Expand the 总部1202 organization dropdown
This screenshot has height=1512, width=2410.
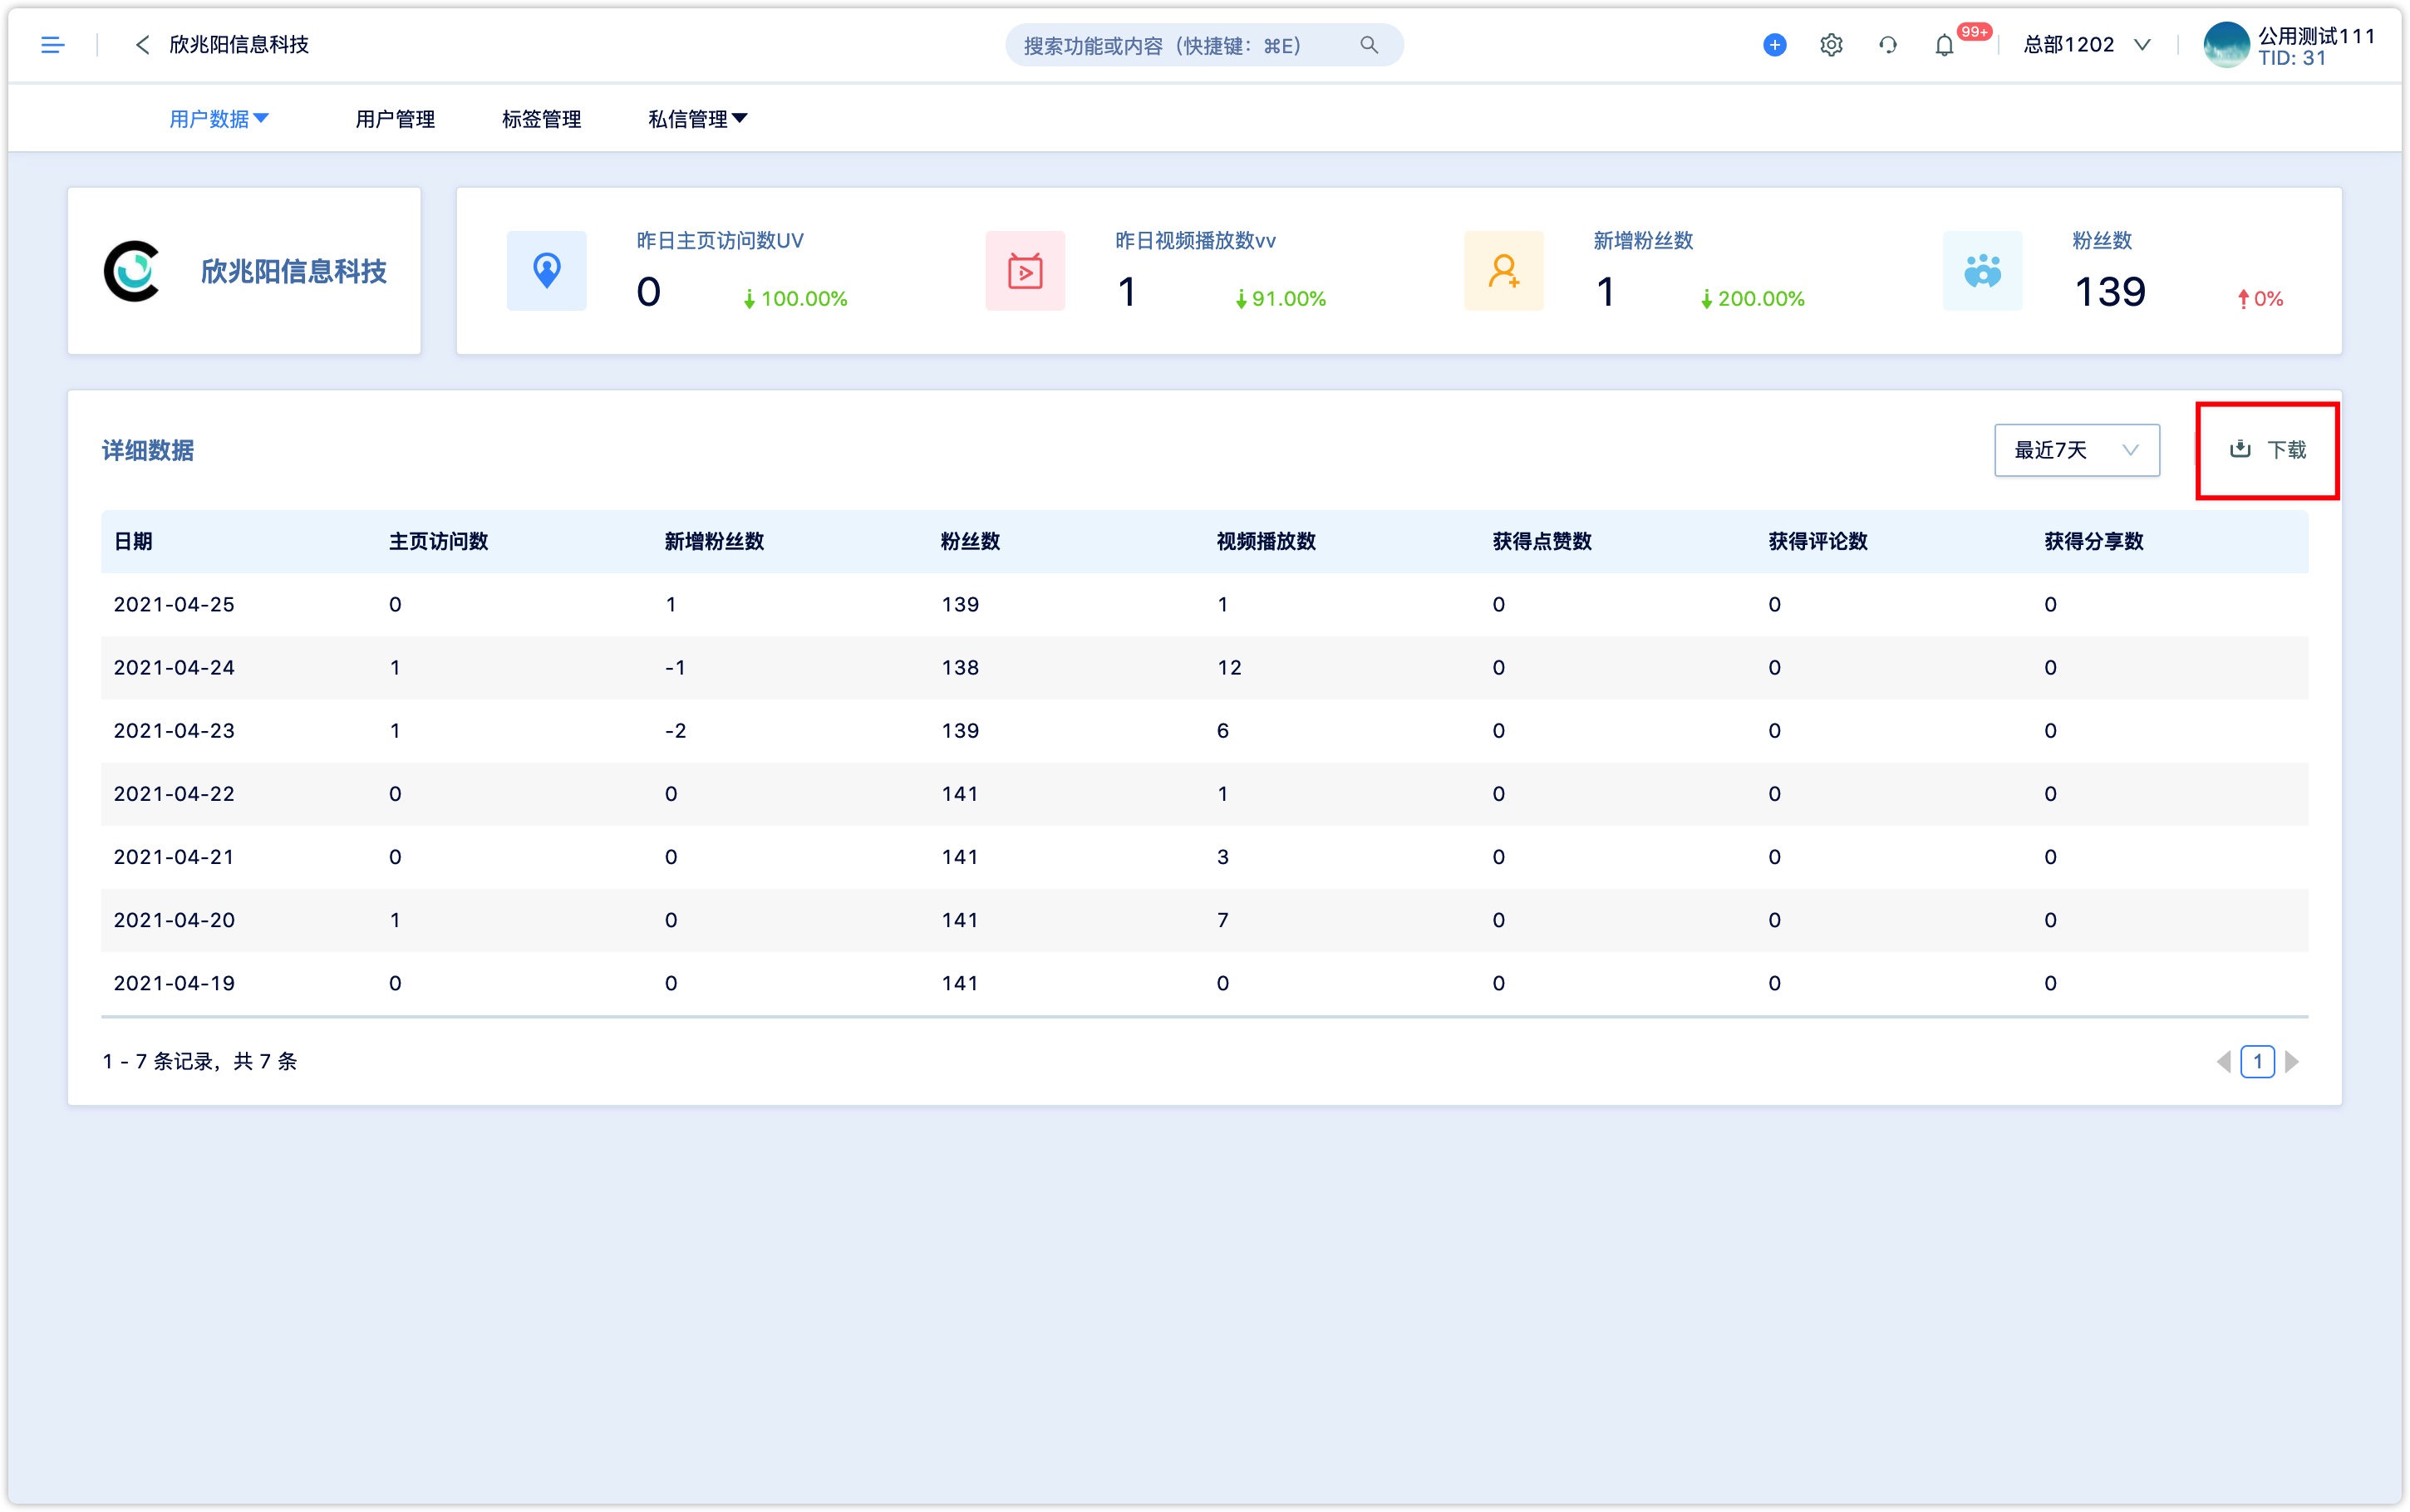[2086, 45]
